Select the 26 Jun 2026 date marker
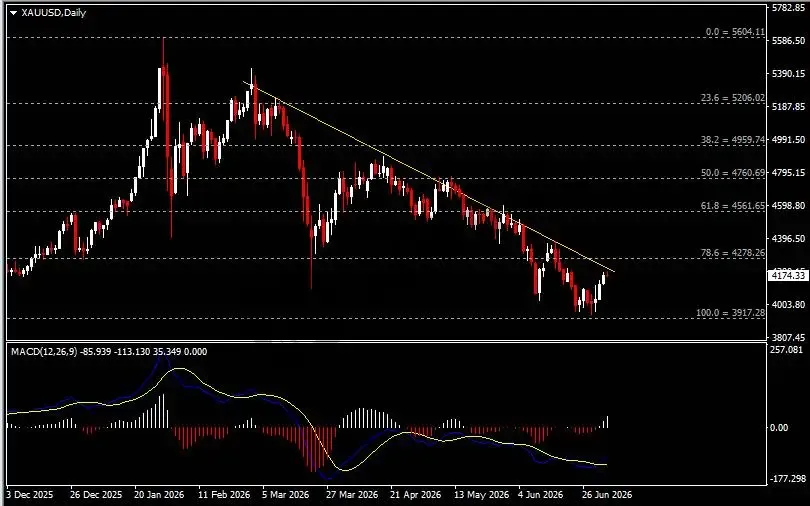810x506 pixels. [608, 495]
